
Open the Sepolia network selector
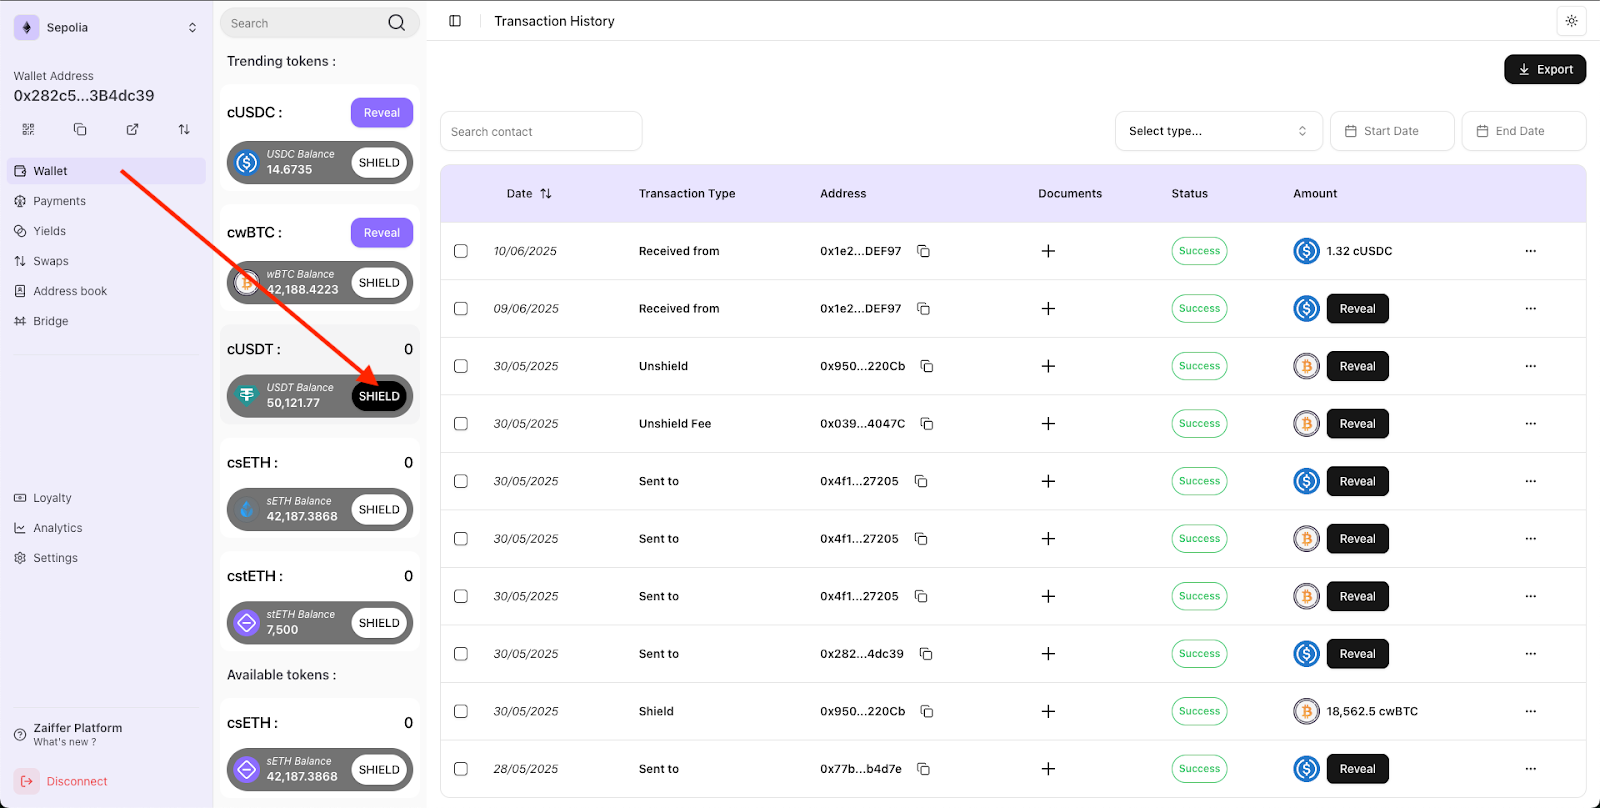pyautogui.click(x=107, y=27)
